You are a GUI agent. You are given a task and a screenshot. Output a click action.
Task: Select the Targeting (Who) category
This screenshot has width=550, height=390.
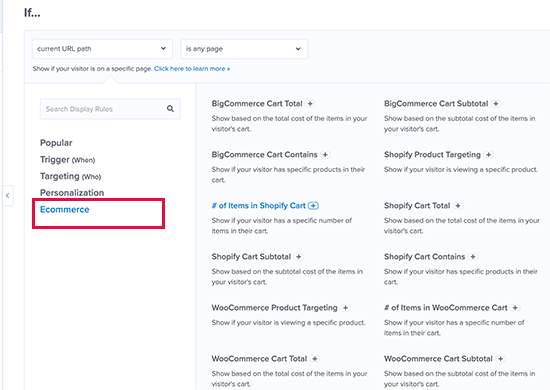tap(71, 176)
